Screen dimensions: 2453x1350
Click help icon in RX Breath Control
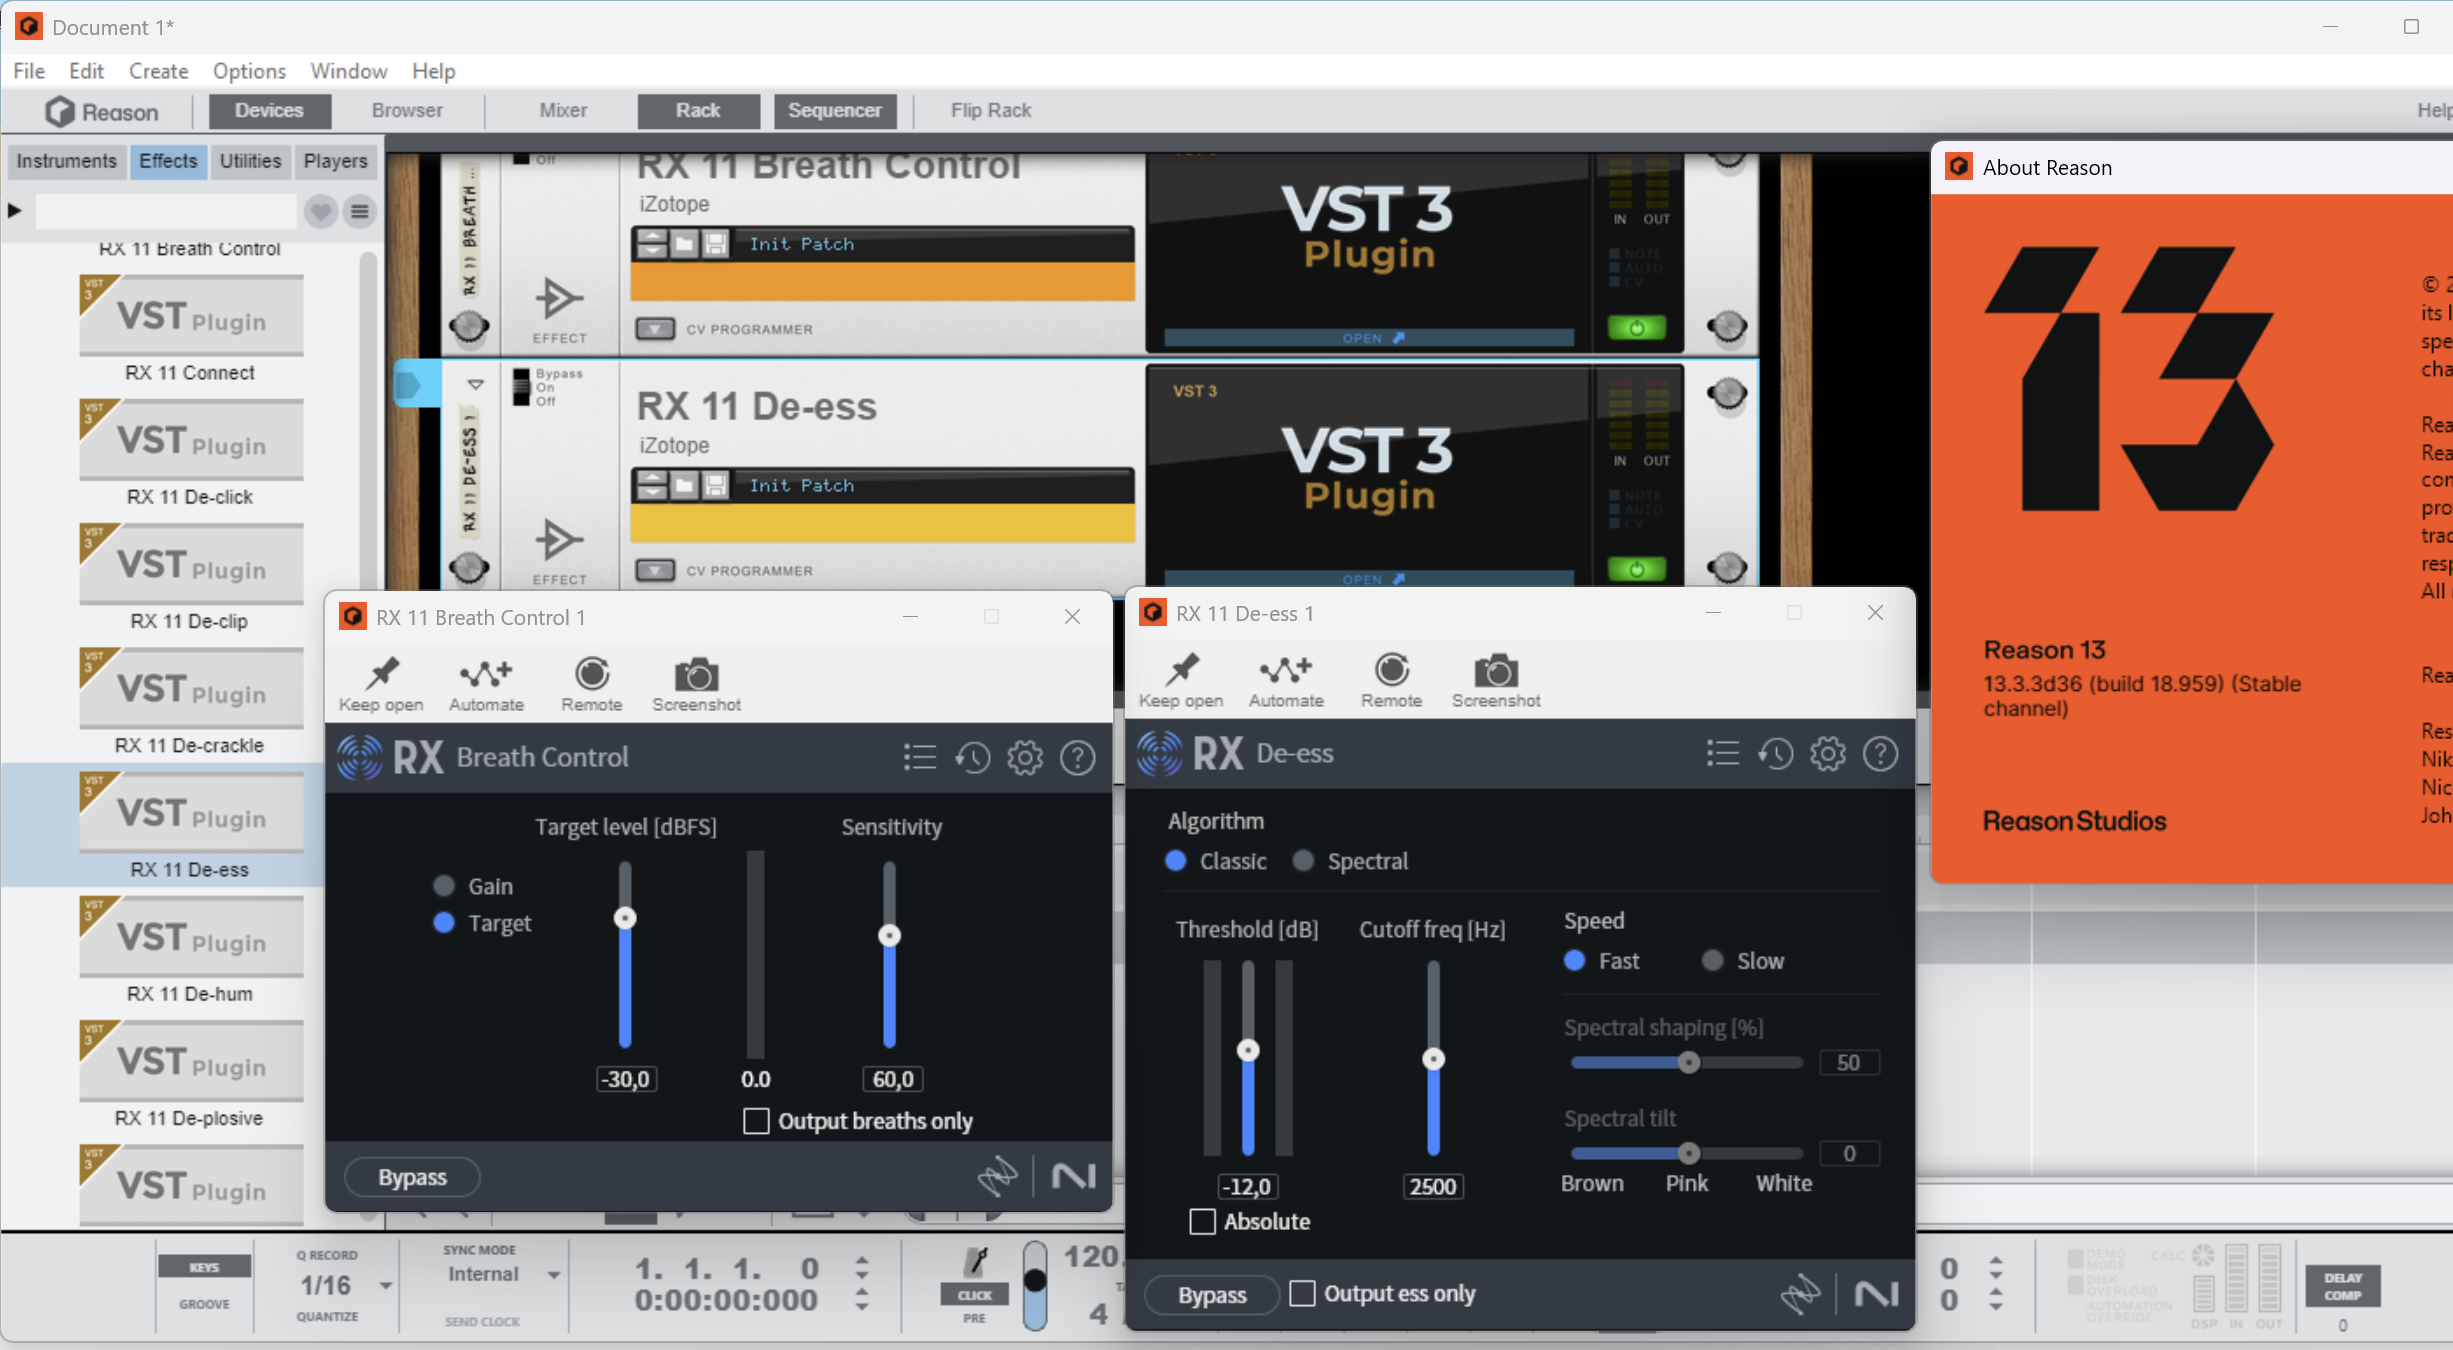click(1077, 758)
